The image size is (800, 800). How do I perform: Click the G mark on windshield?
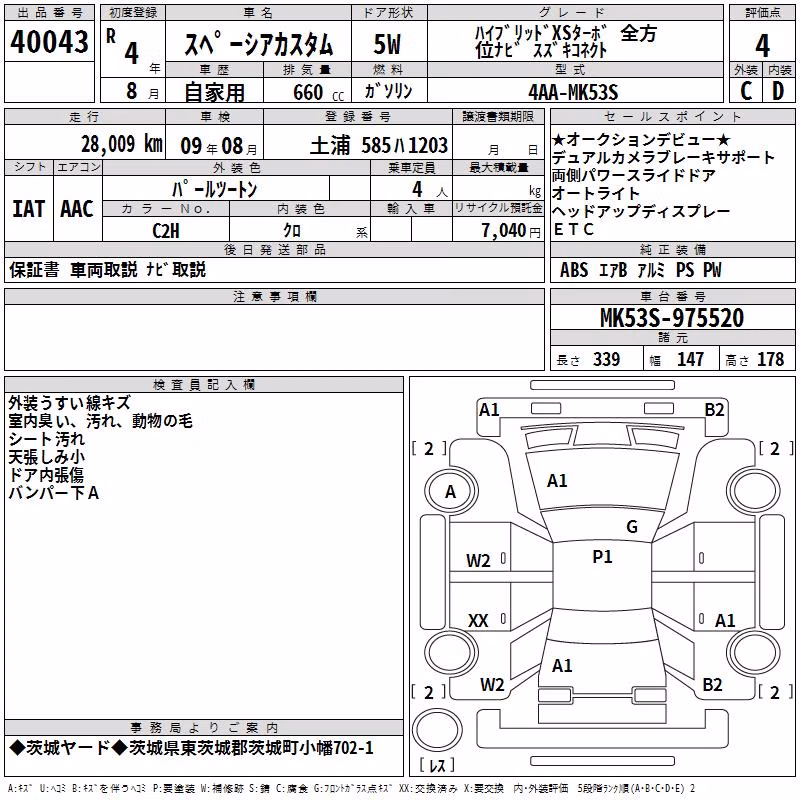tap(632, 526)
